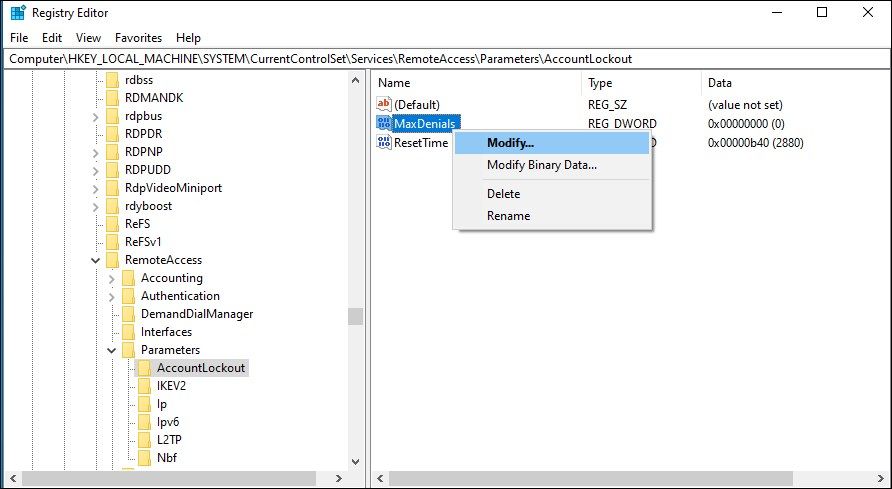Screen dimensions: 892x489
Task: Select the Nbf tree item
Action: 167,458
